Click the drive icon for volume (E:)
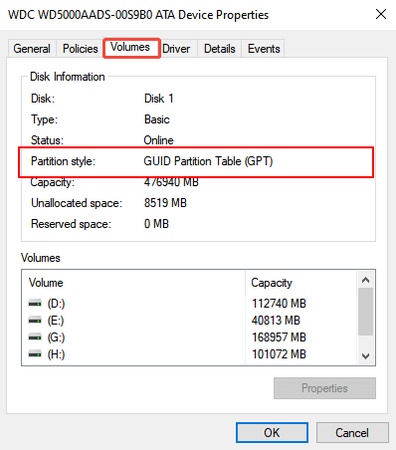396x450 pixels. click(35, 320)
